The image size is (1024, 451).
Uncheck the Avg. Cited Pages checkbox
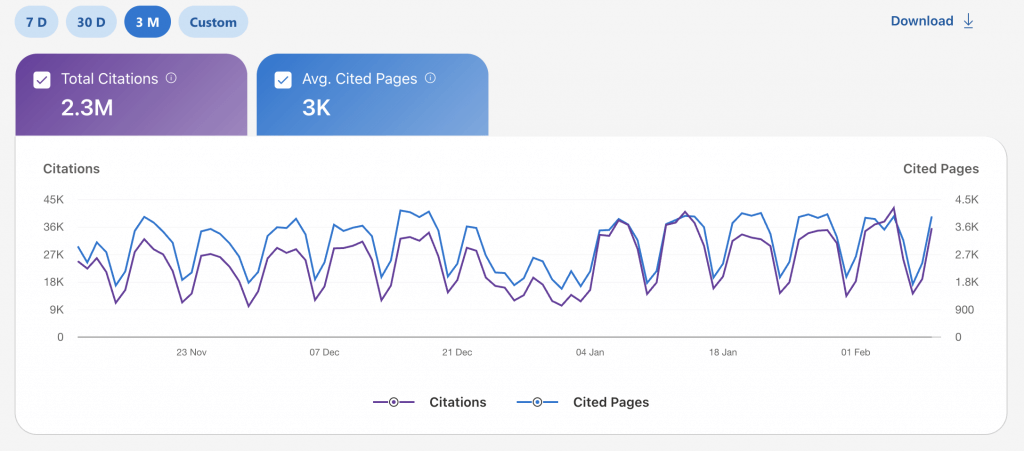click(x=283, y=80)
